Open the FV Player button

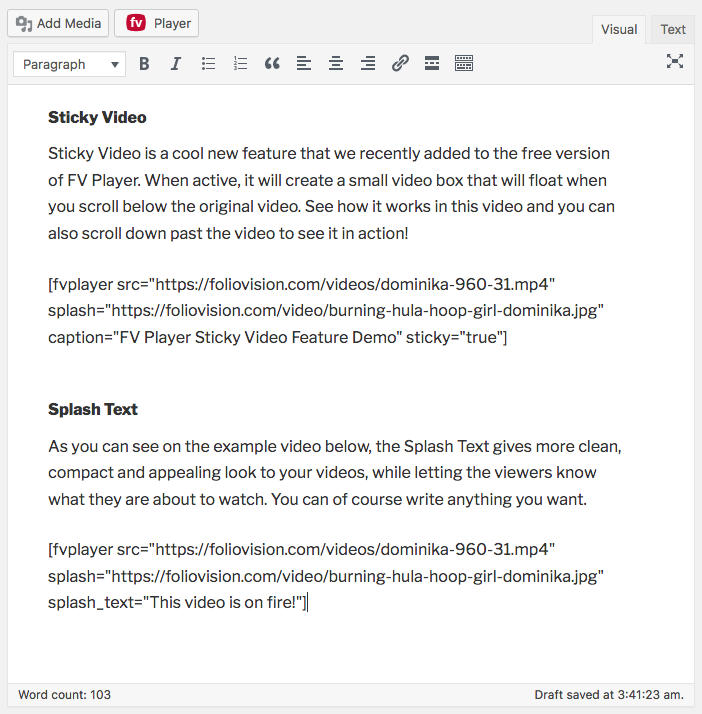156,23
